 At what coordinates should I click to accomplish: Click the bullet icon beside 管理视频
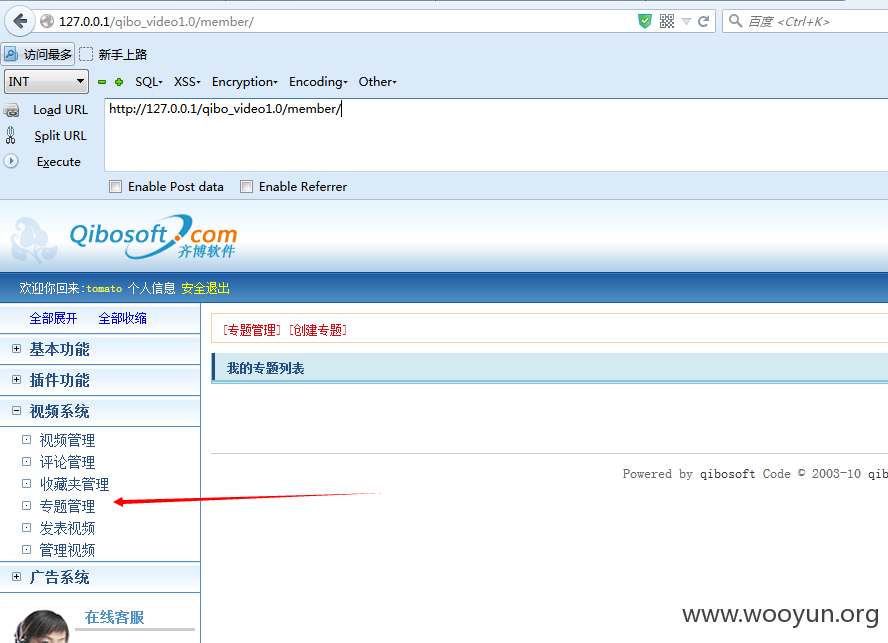pos(26,550)
